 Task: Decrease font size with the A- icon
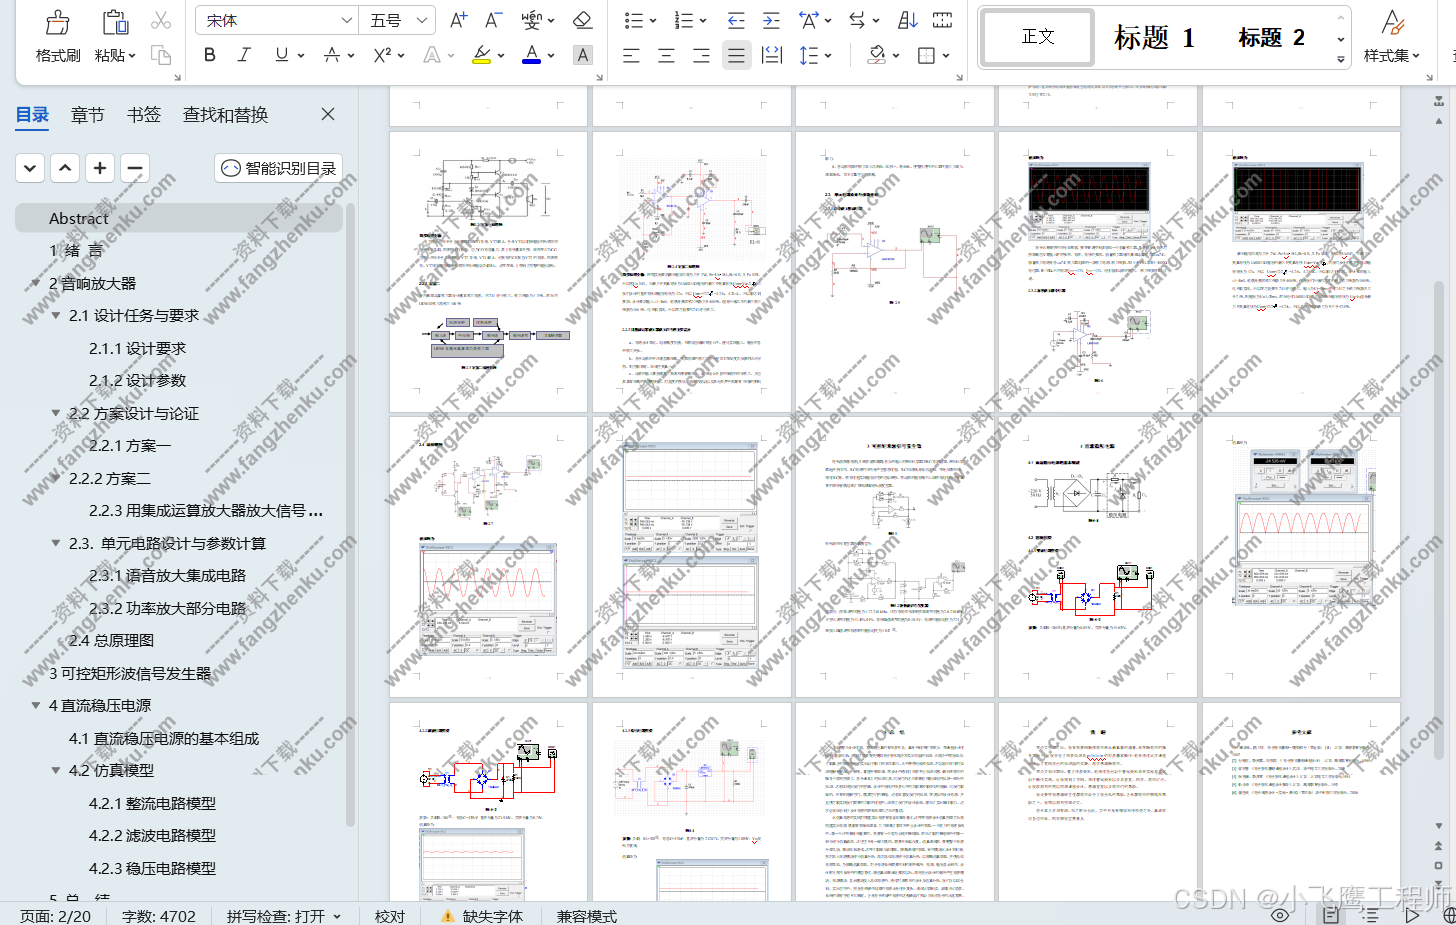(x=493, y=20)
